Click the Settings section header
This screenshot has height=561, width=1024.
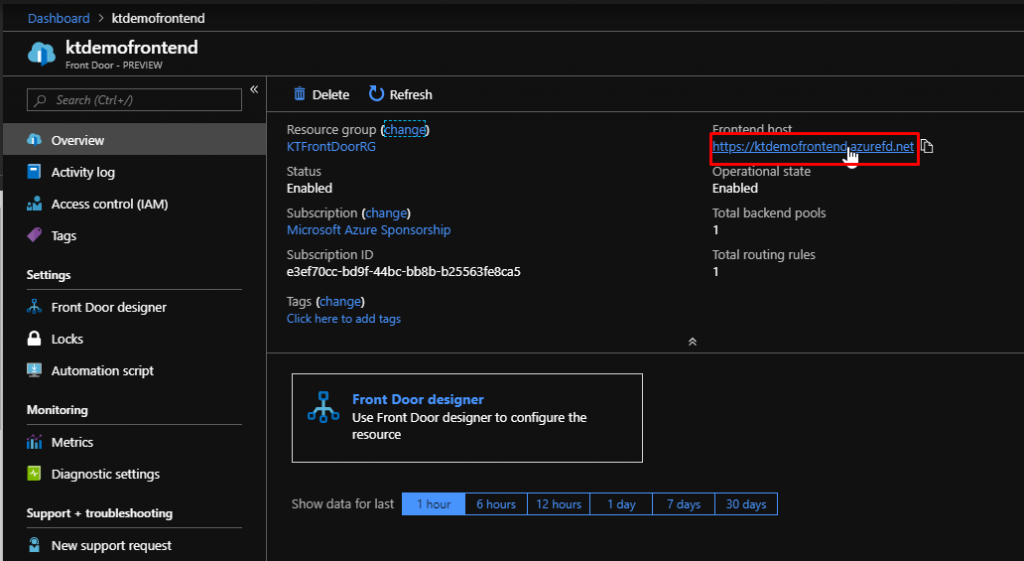(x=48, y=275)
